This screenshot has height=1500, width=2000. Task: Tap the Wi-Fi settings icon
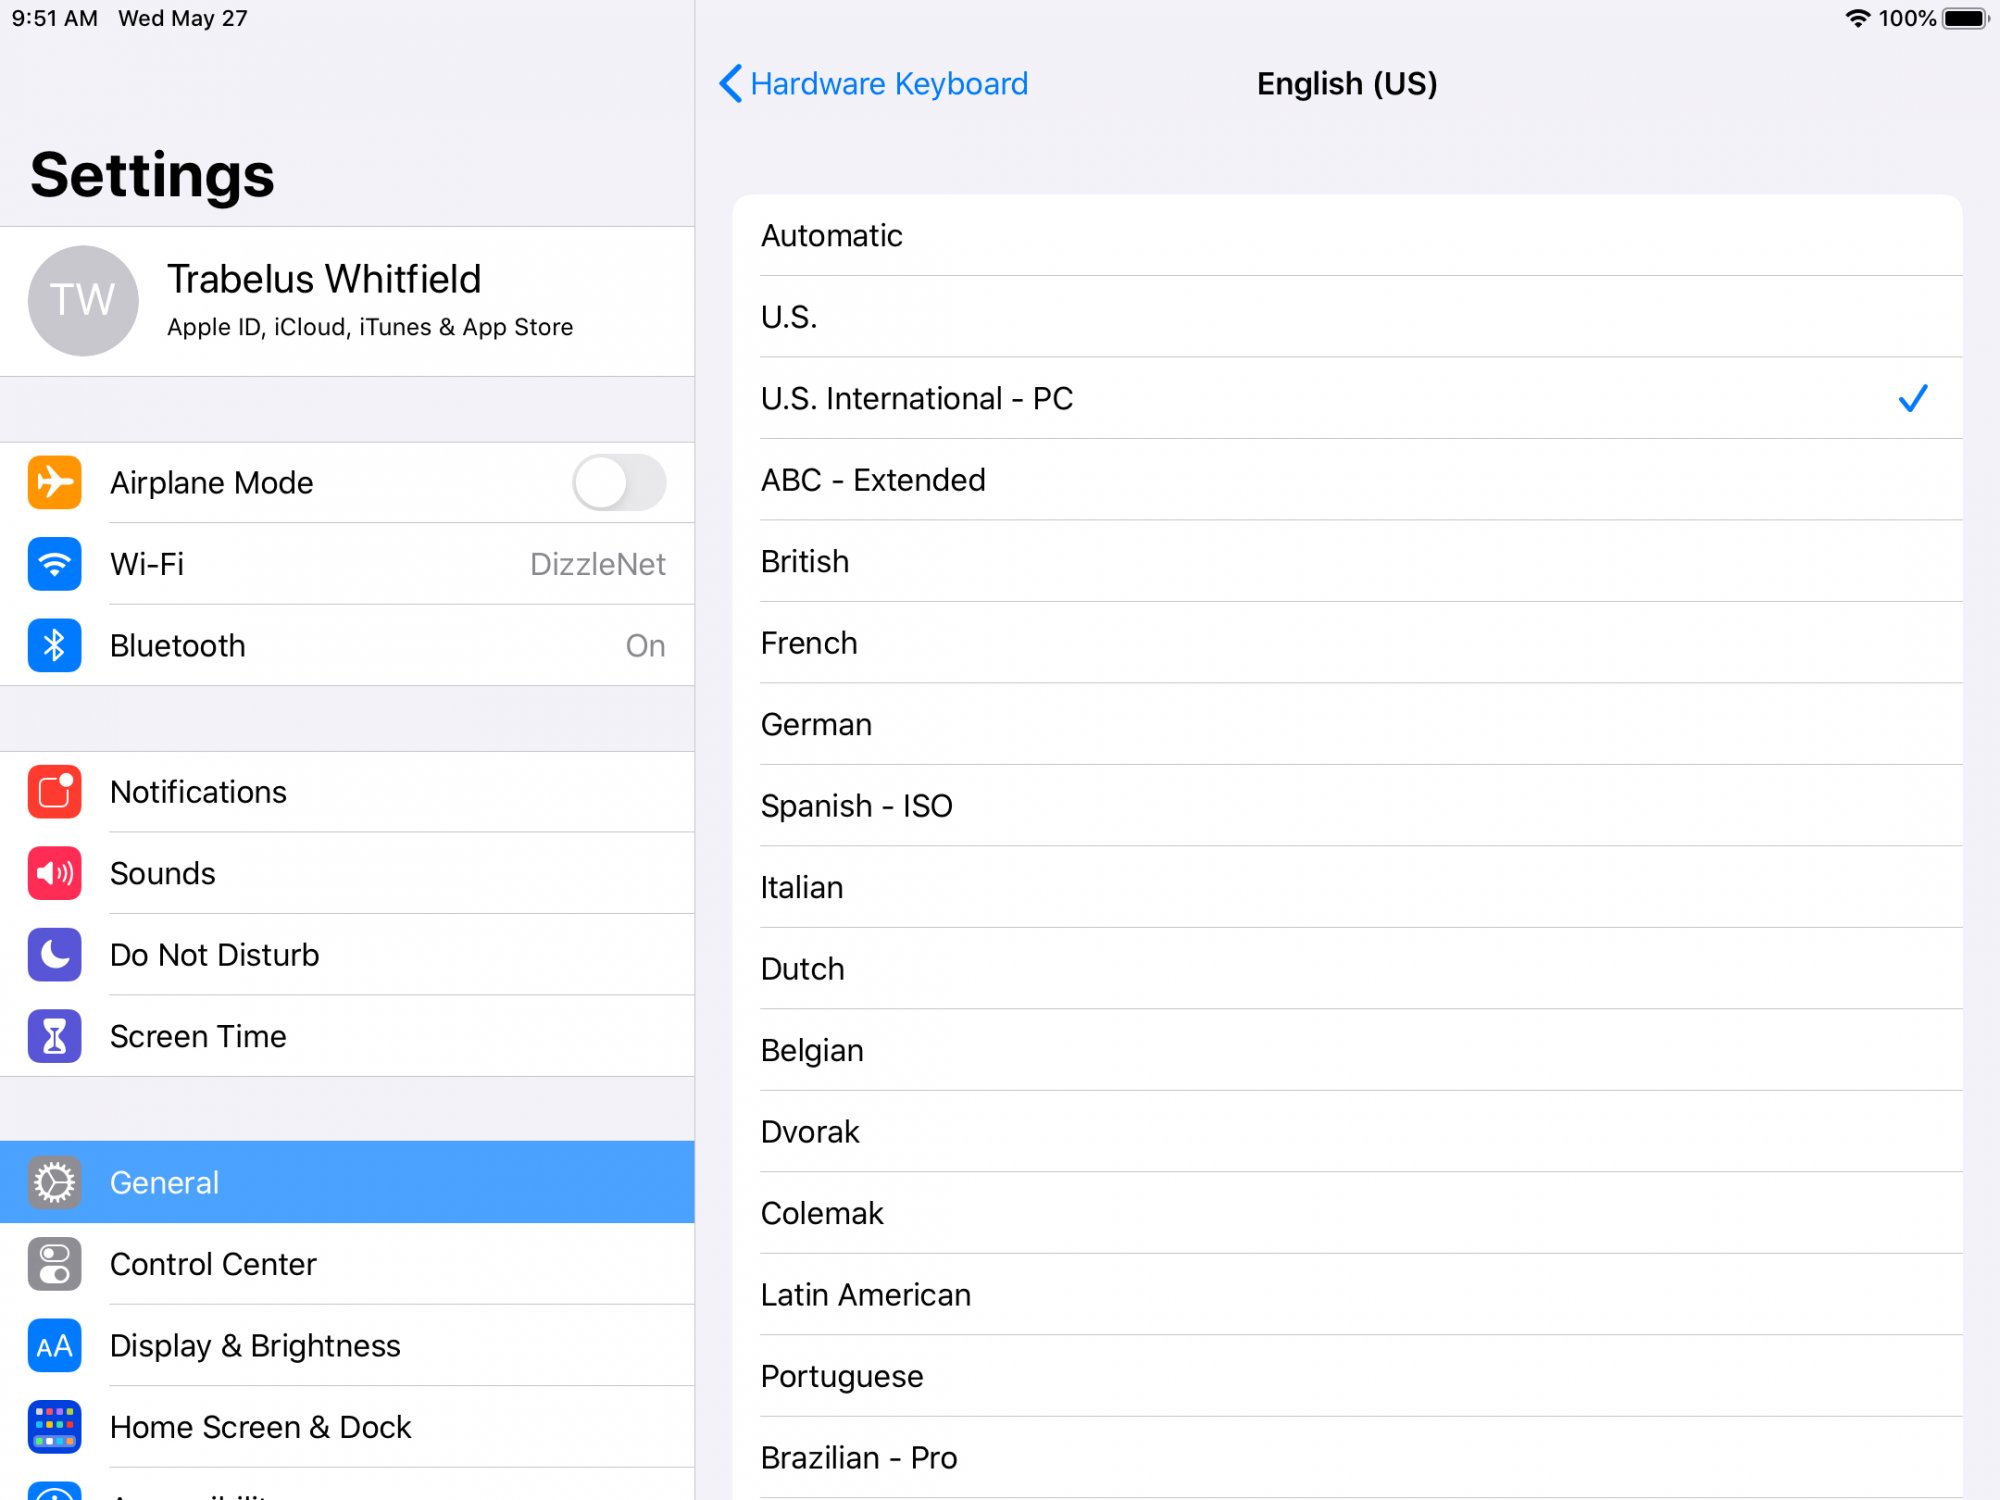pos(54,564)
